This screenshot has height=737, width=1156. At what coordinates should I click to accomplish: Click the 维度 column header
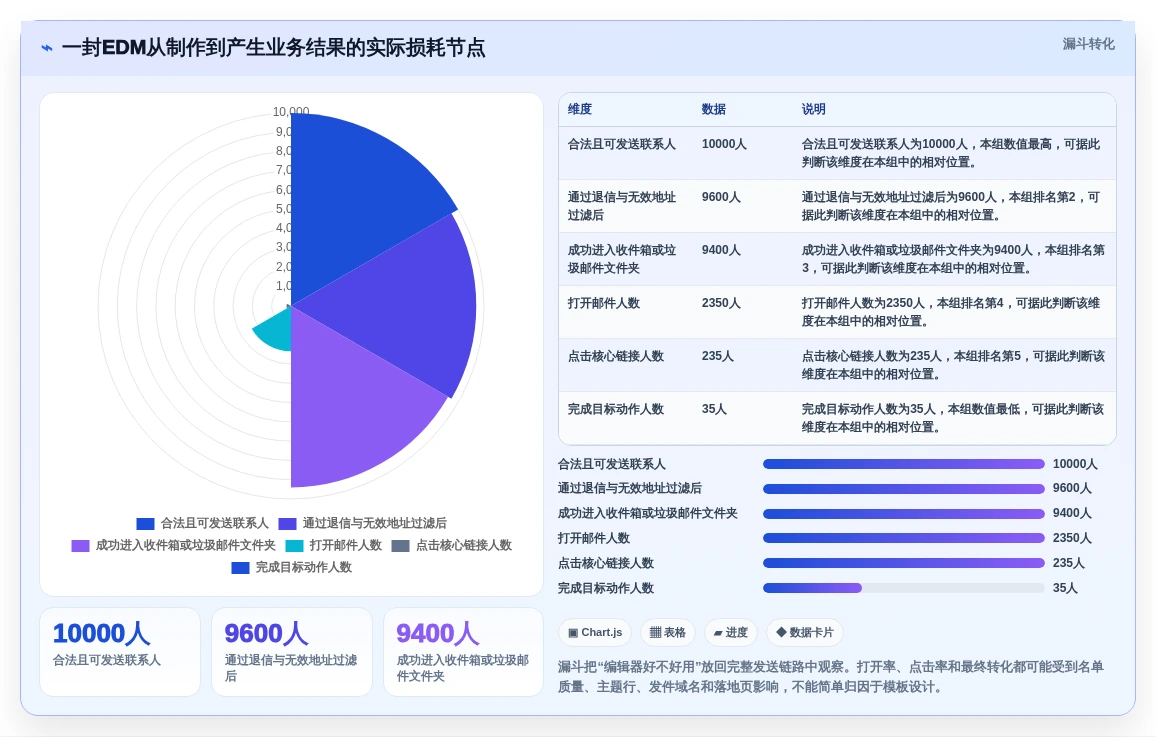pyautogui.click(x=579, y=109)
